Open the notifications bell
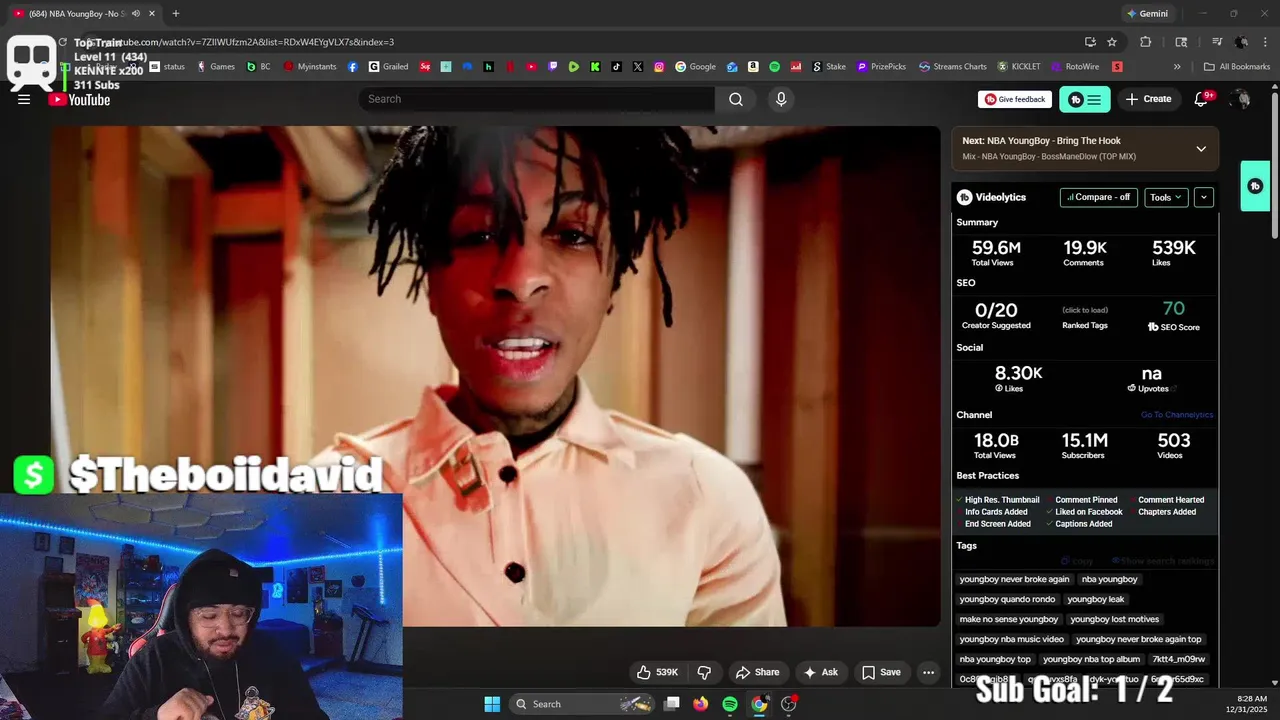This screenshot has width=1280, height=720. click(x=1201, y=99)
